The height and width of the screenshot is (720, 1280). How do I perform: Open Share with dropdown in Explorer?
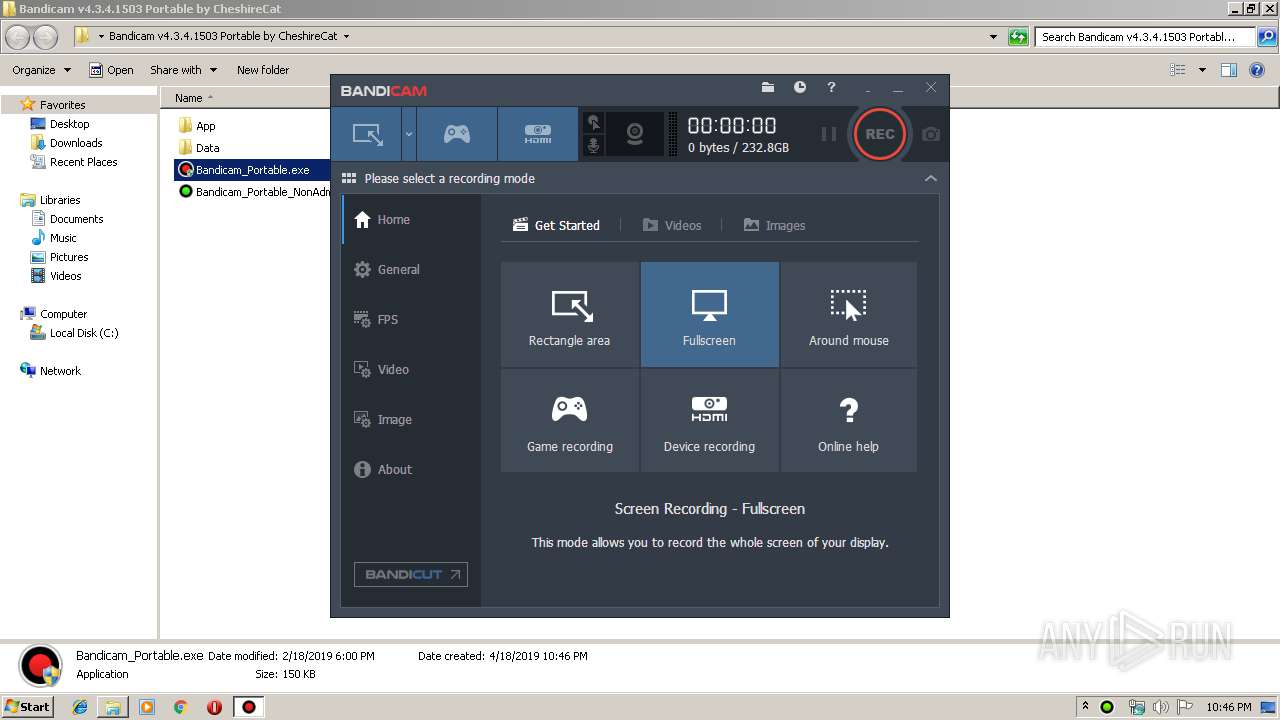coord(183,70)
